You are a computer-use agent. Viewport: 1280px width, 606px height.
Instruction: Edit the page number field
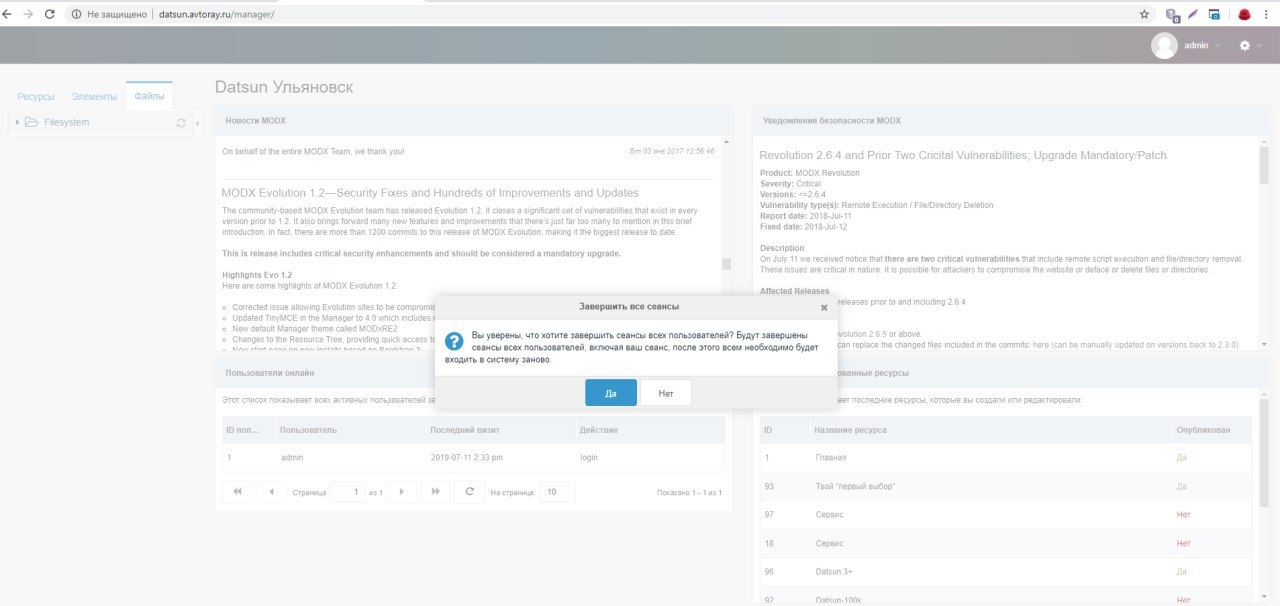pyautogui.click(x=347, y=492)
